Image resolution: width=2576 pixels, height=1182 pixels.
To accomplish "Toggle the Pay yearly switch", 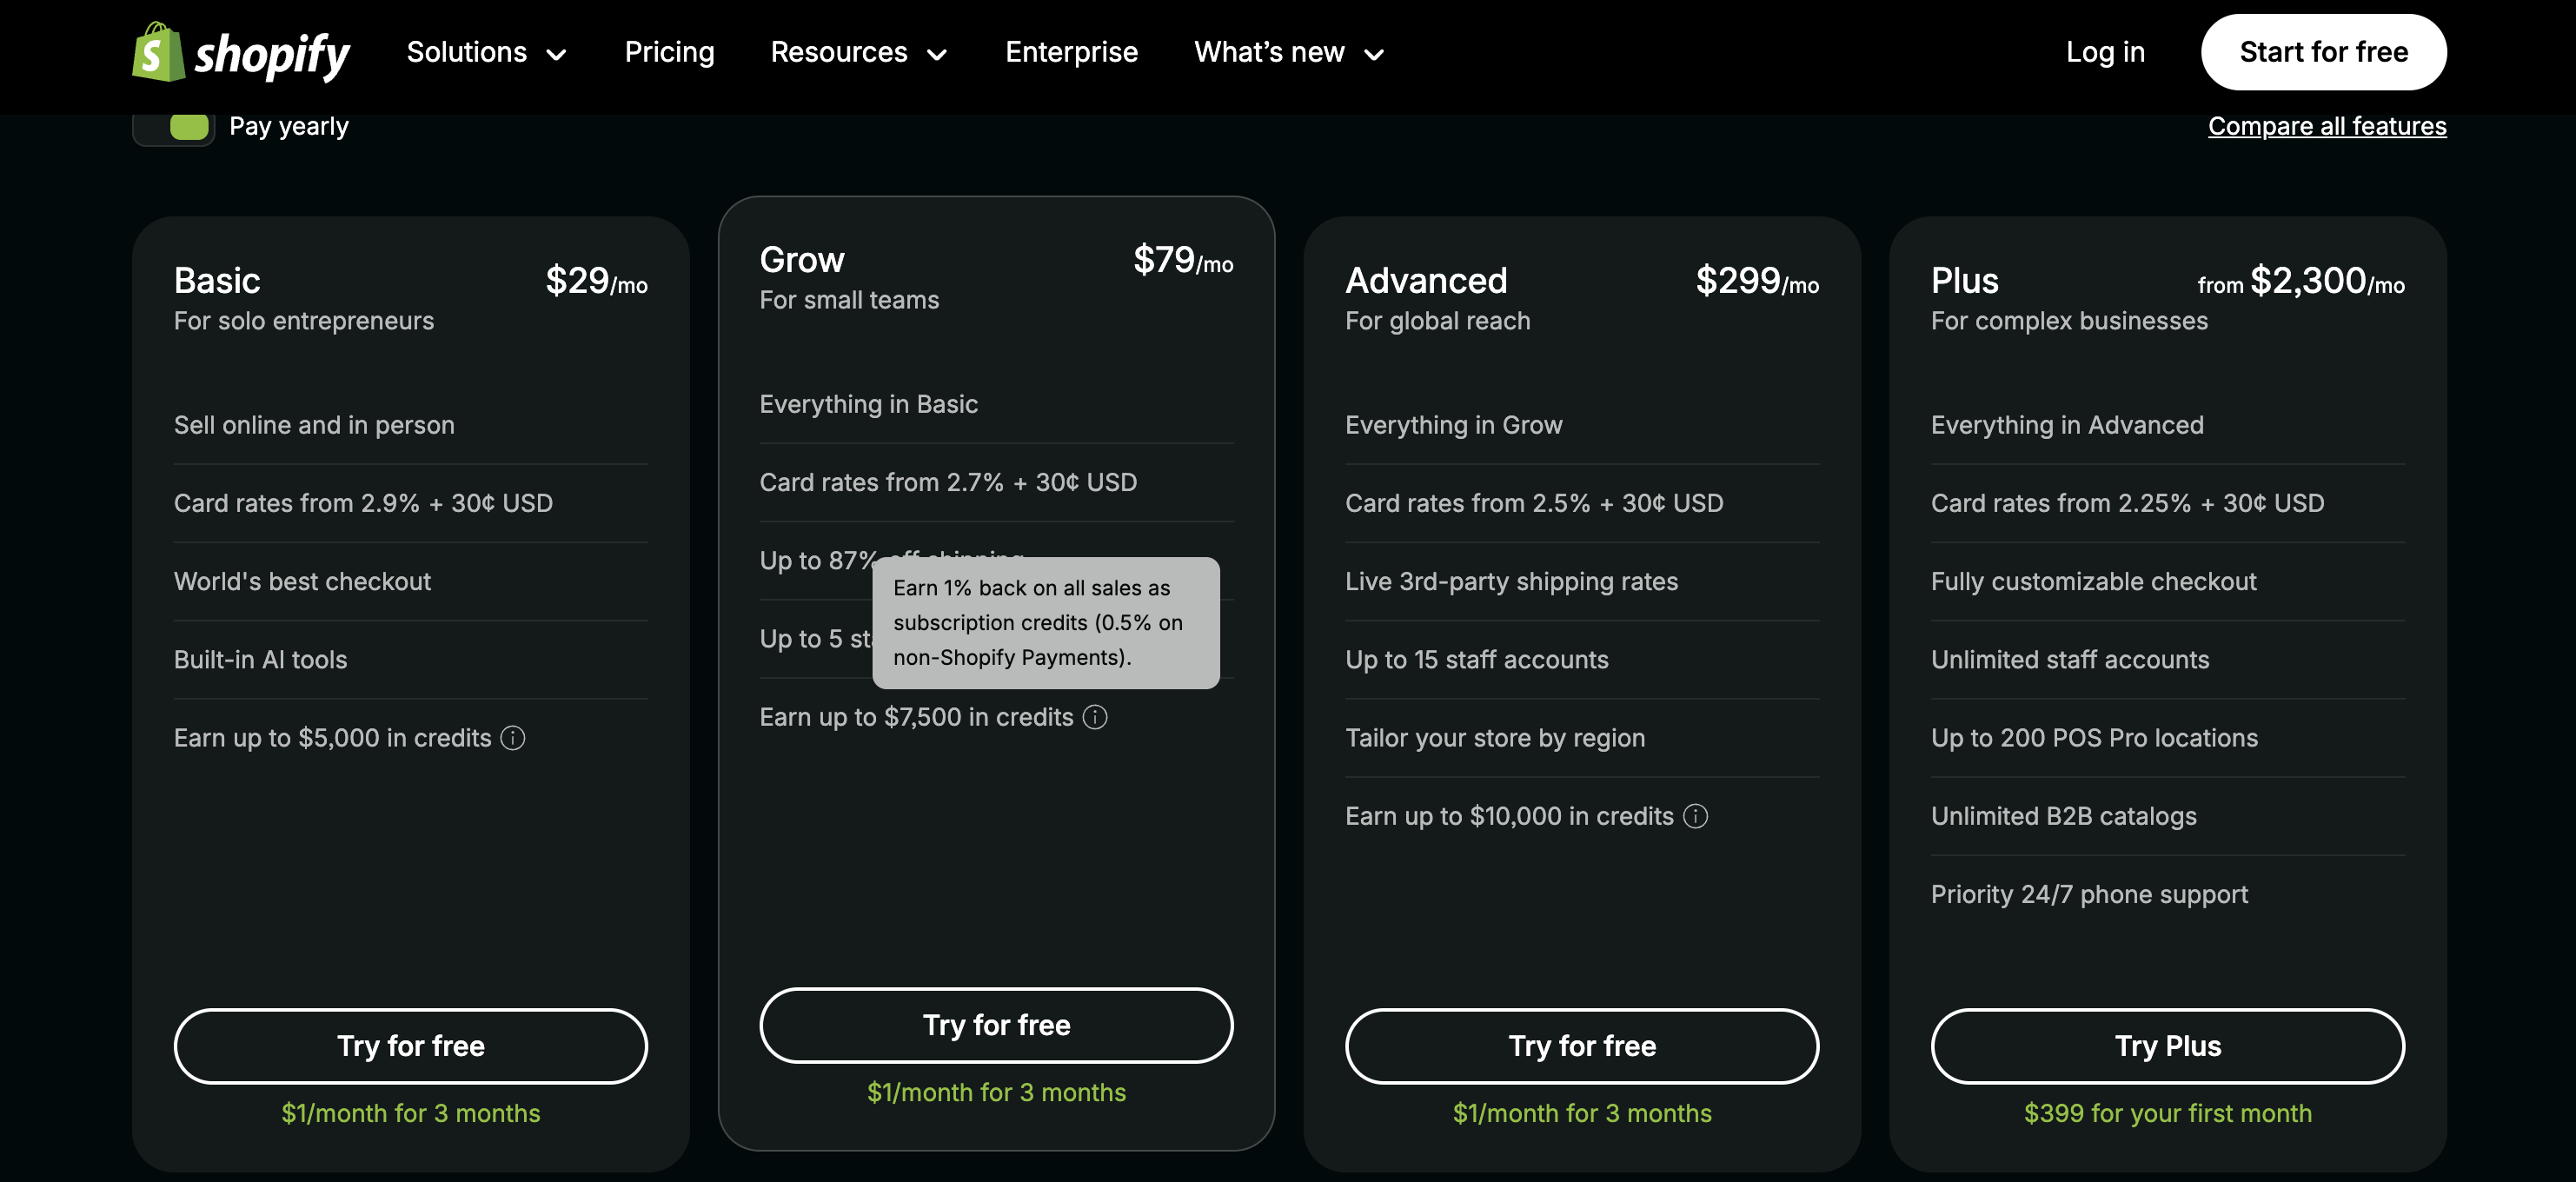I will click(x=174, y=127).
